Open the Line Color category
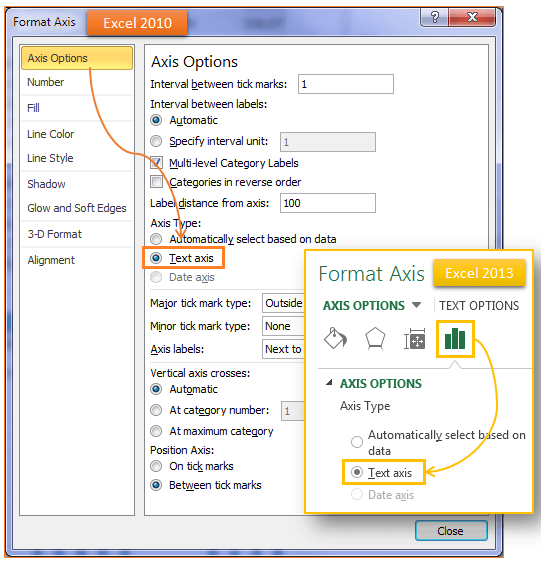The width and height of the screenshot is (541, 563). (x=77, y=134)
